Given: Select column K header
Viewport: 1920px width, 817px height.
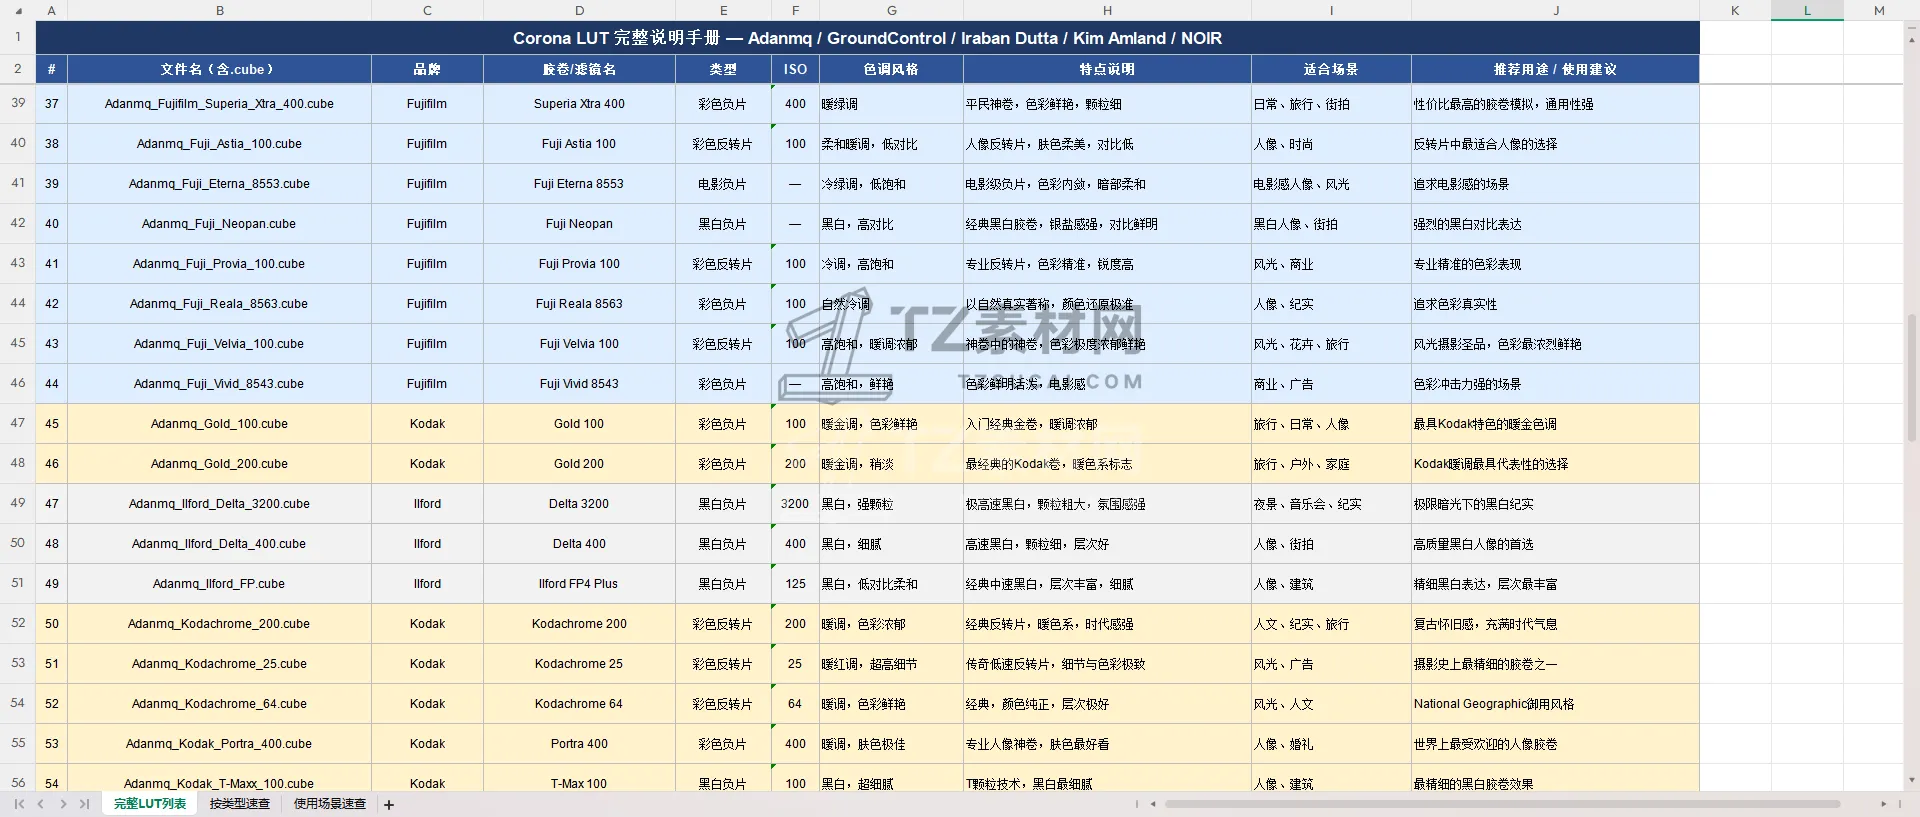Looking at the screenshot, I should pyautogui.click(x=1735, y=10).
